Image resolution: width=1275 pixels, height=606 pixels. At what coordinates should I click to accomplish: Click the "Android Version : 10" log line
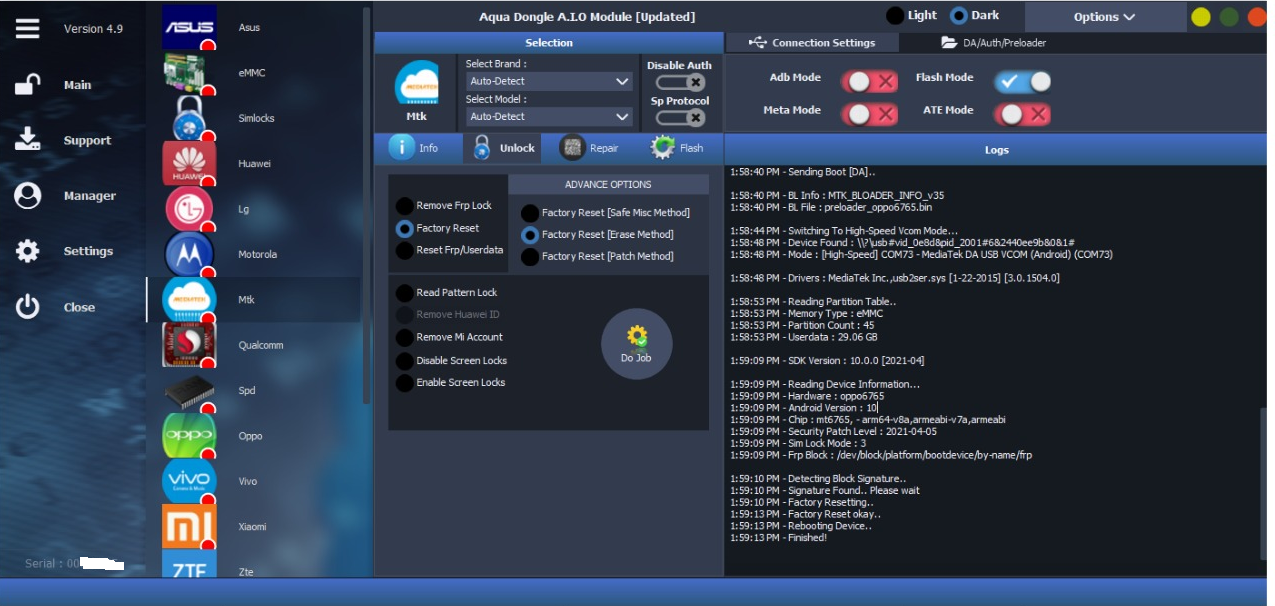(804, 408)
